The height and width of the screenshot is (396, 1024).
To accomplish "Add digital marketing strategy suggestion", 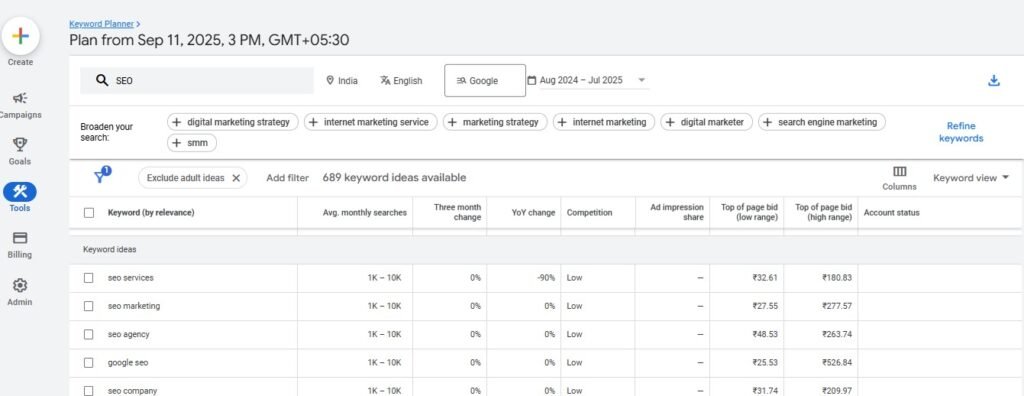I will pos(232,122).
